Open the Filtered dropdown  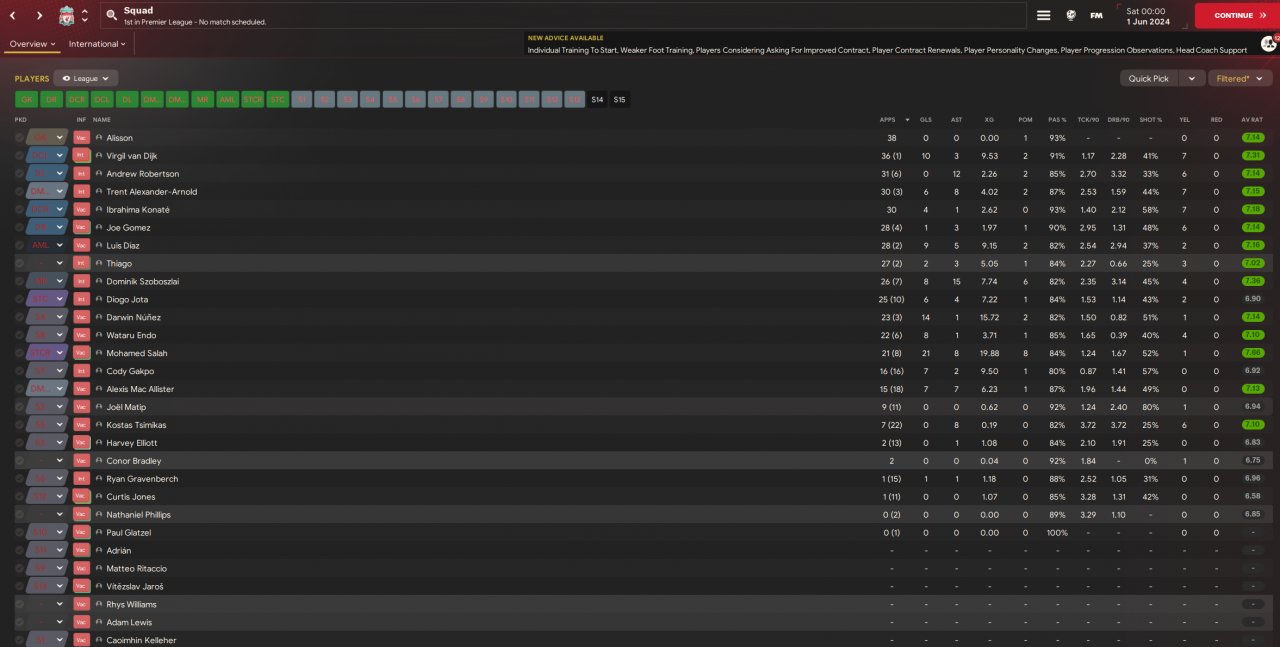click(1240, 78)
